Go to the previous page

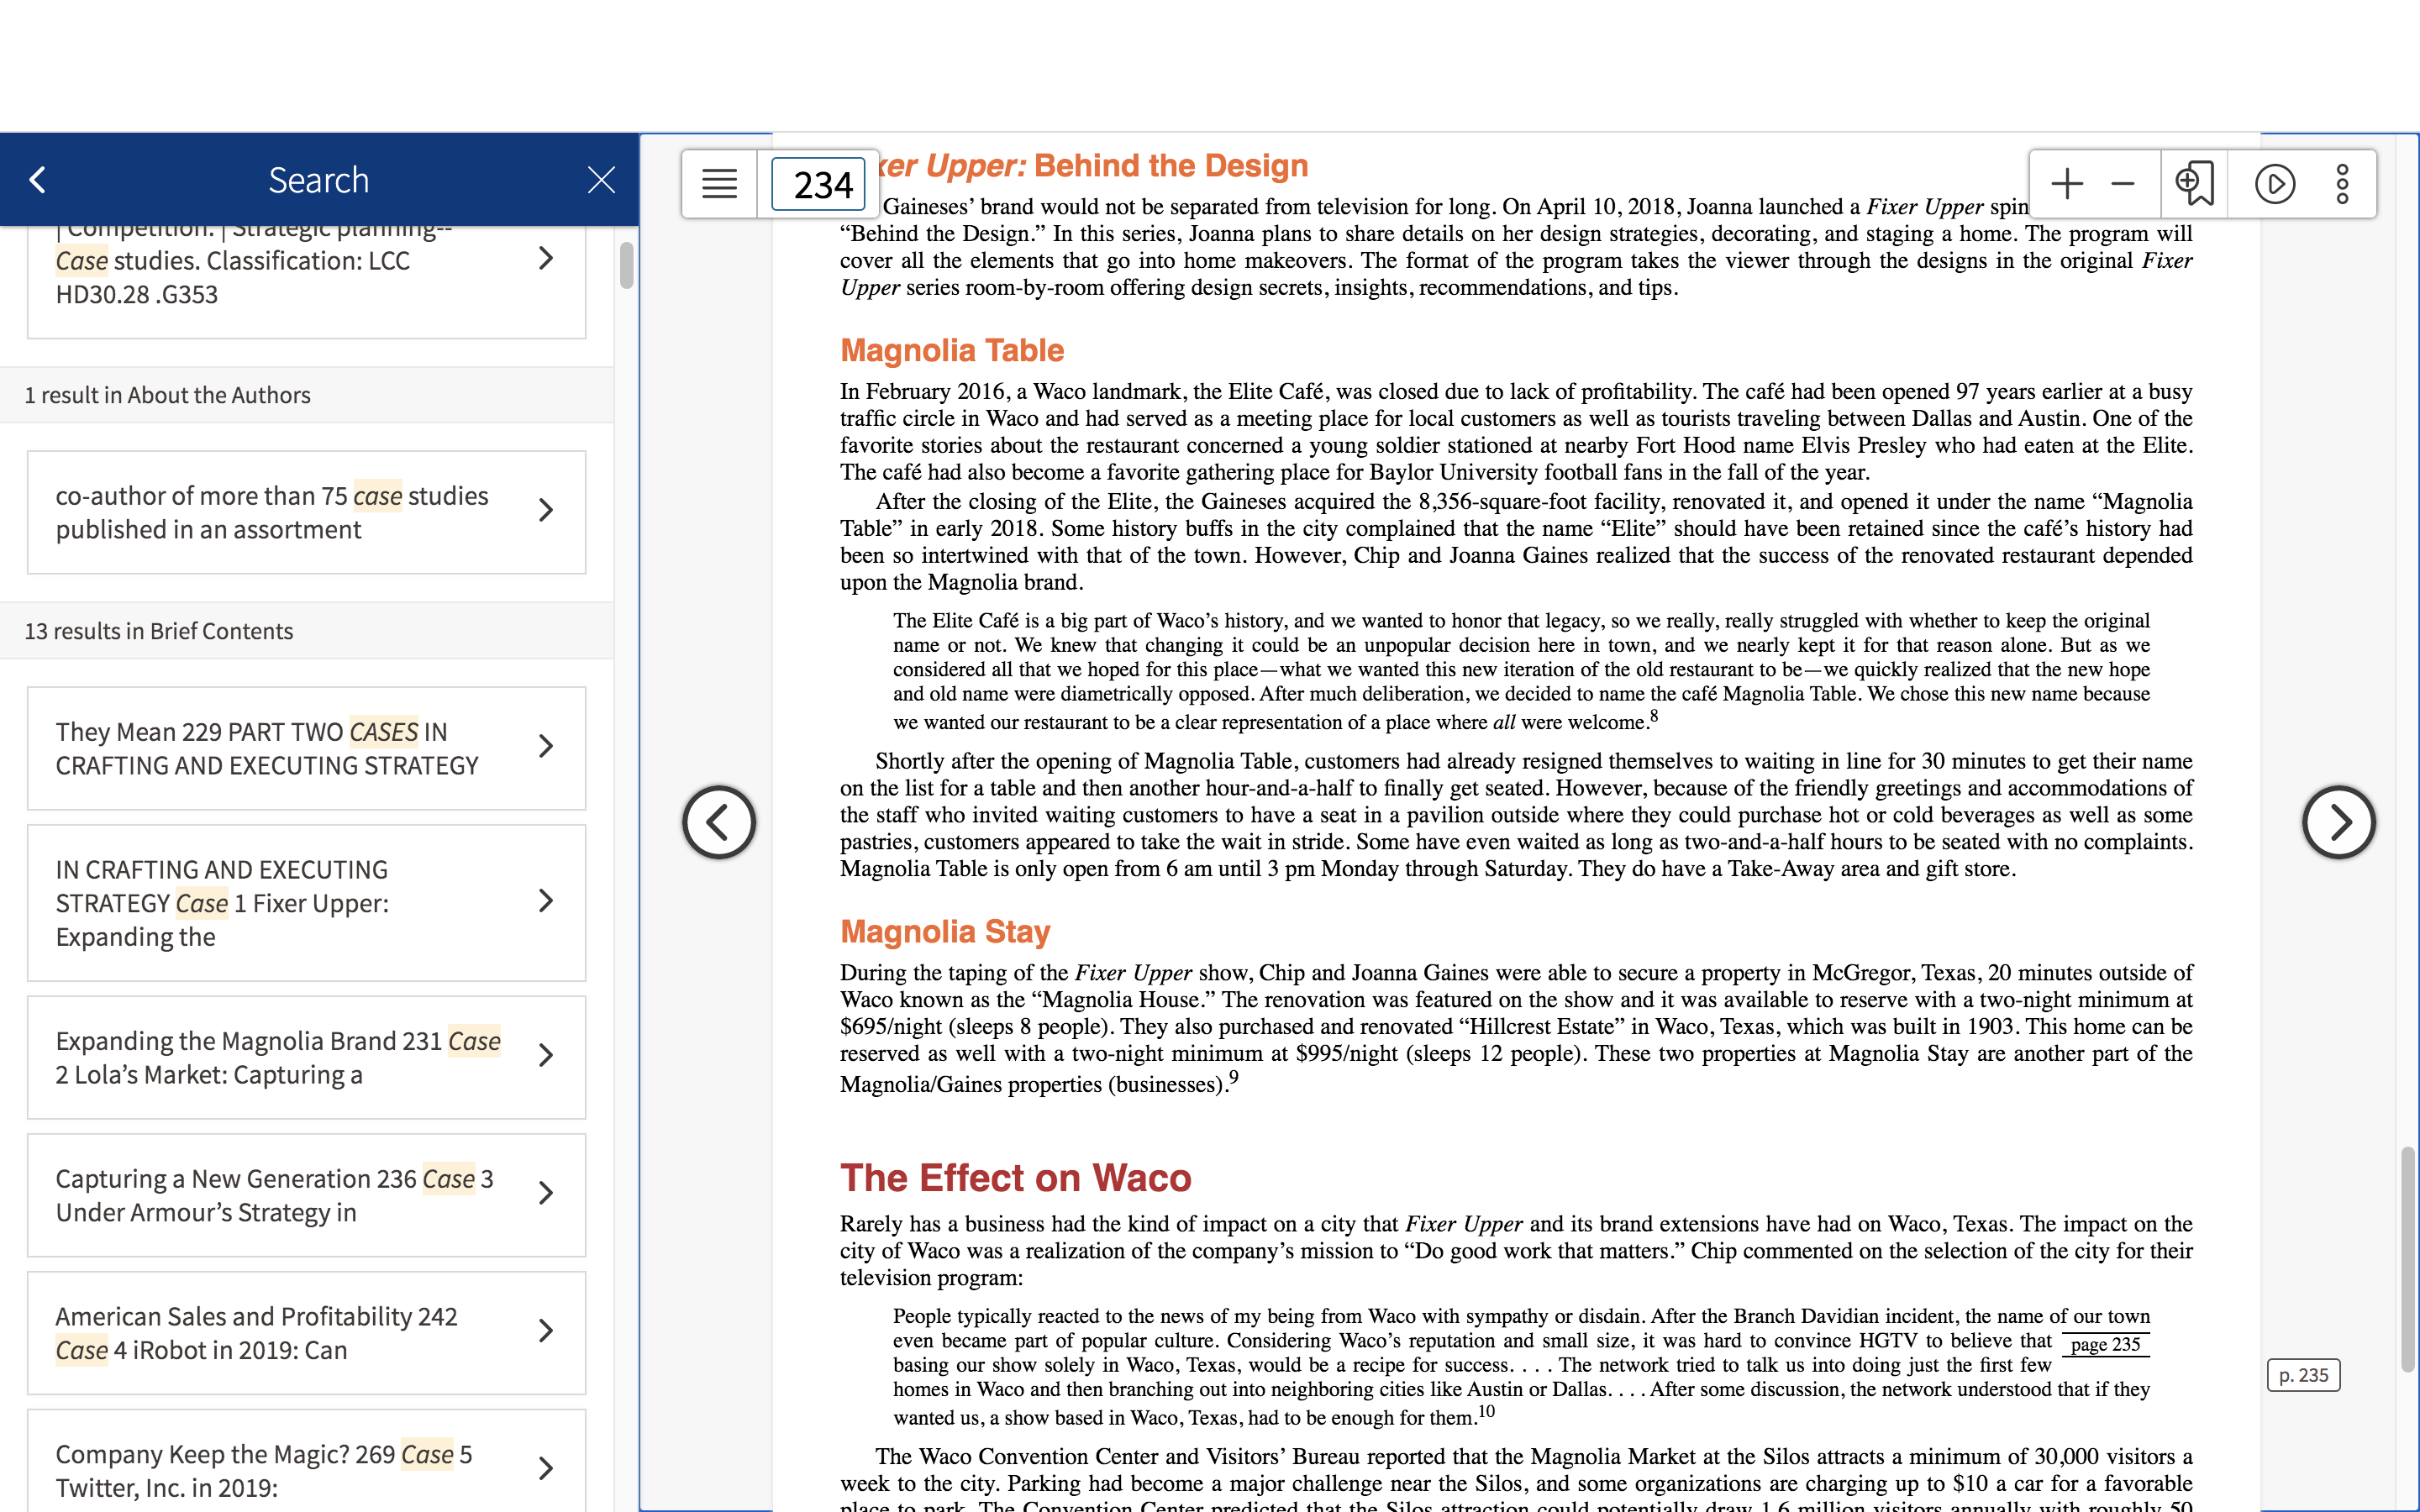(x=719, y=822)
